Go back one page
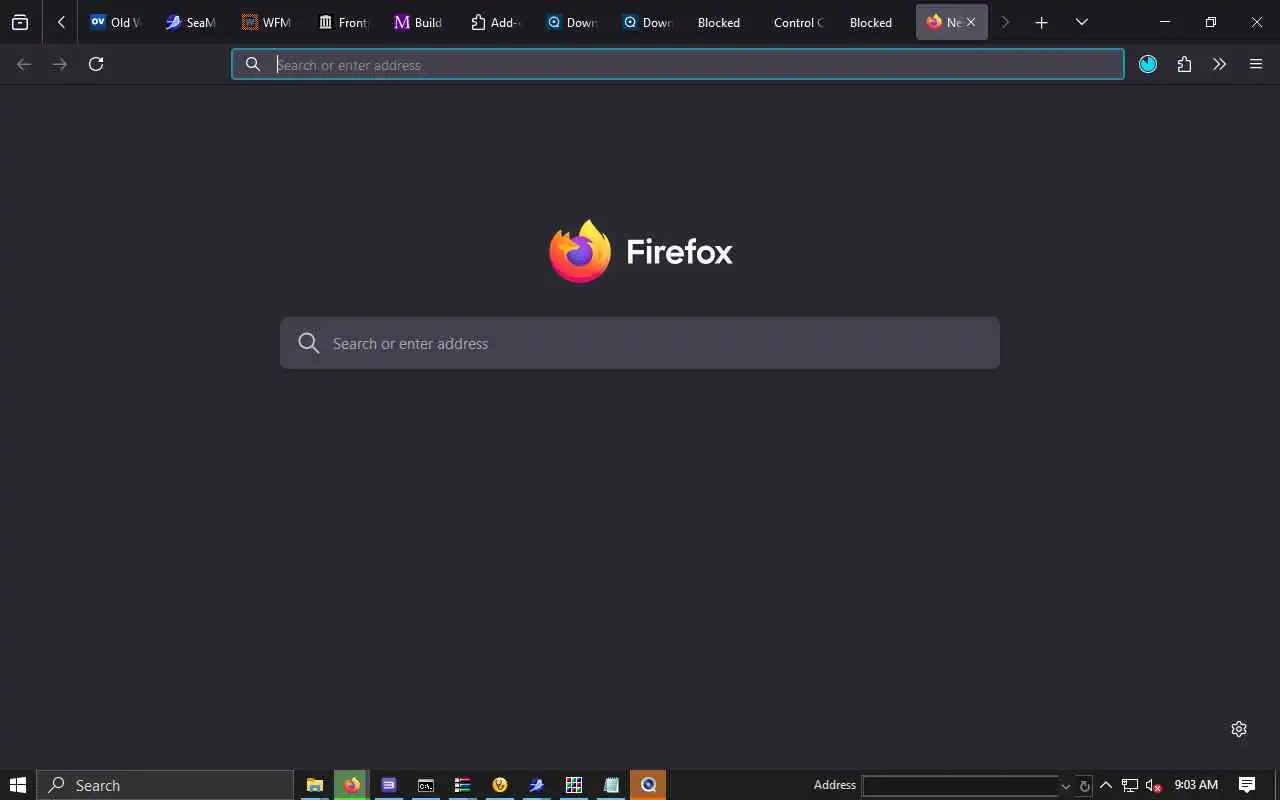This screenshot has height=800, width=1280. tap(24, 64)
